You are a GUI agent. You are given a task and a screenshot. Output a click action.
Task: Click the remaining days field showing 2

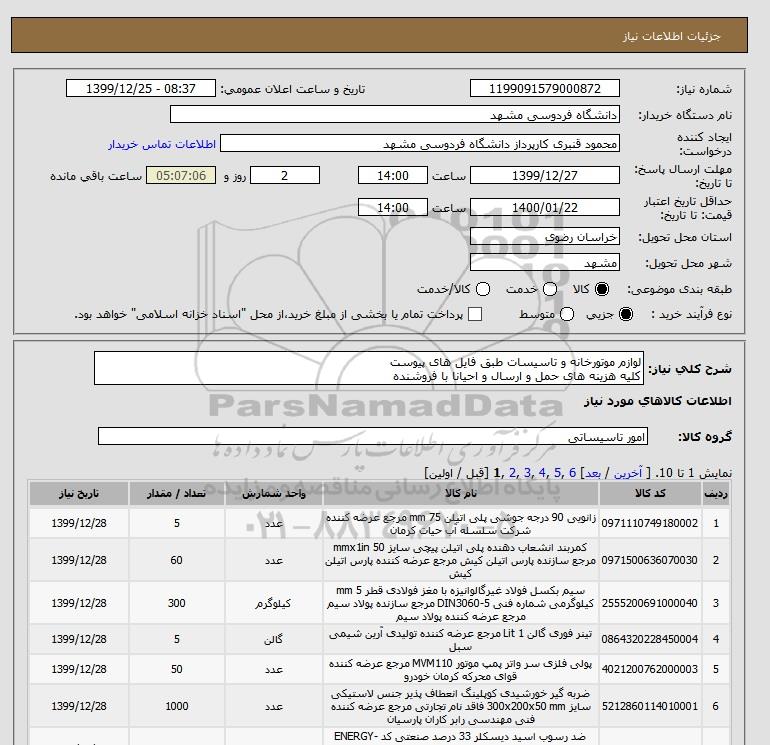[x=285, y=175]
